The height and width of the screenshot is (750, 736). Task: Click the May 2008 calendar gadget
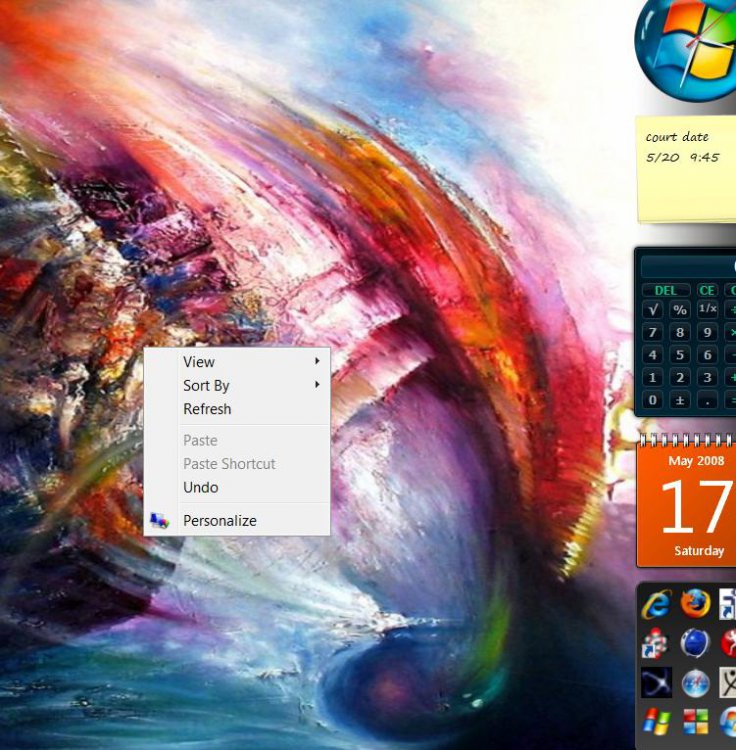686,500
